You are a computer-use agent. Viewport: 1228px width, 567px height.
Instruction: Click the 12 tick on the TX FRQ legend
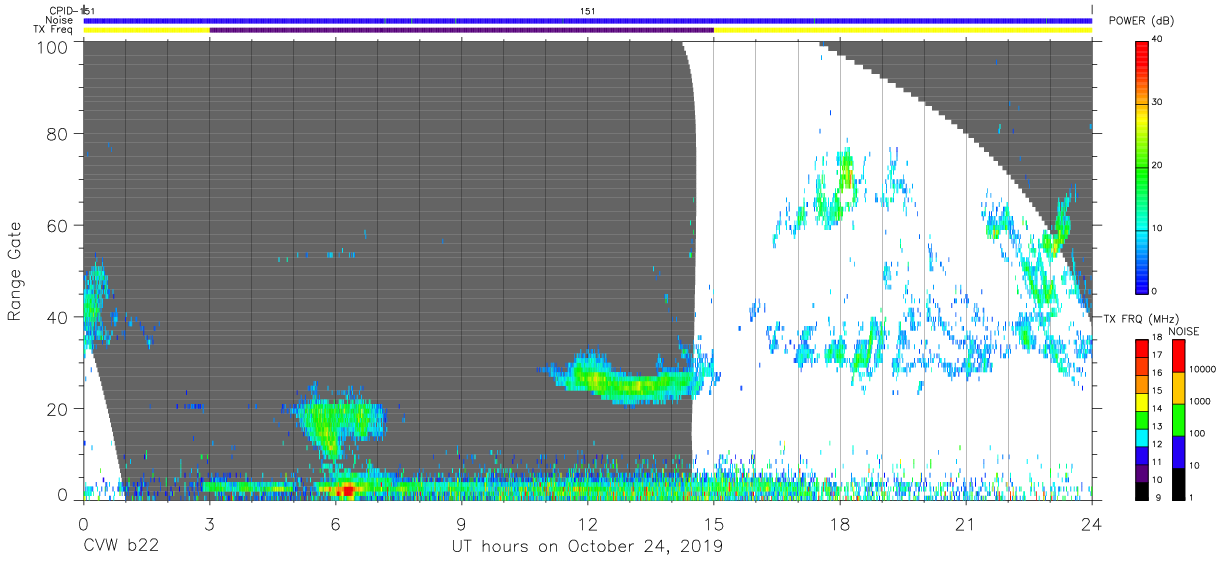click(x=1157, y=442)
